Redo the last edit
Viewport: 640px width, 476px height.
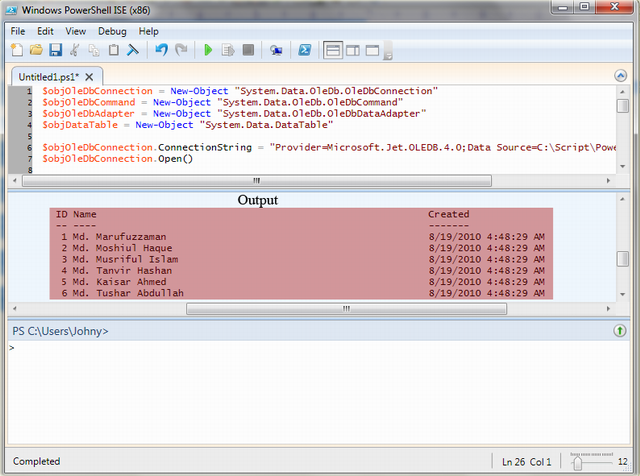[x=181, y=50]
